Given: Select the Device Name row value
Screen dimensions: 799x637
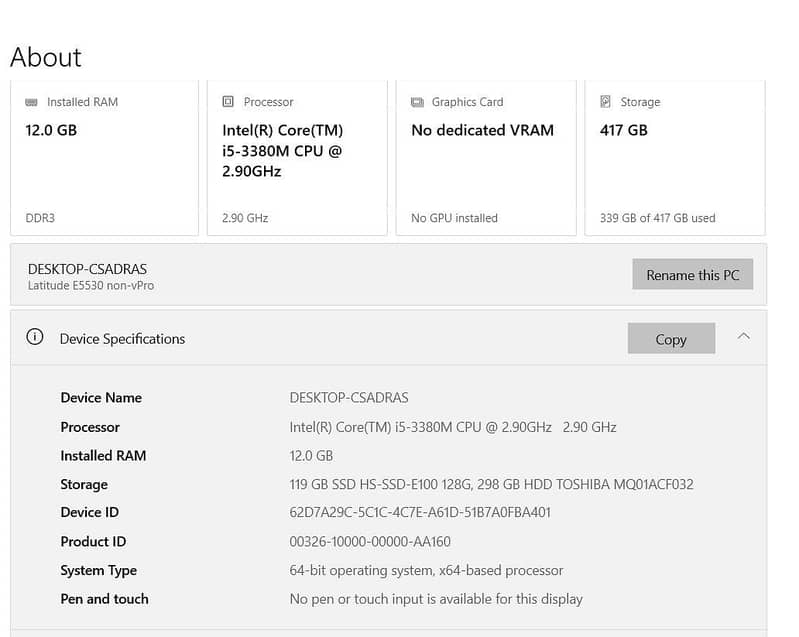Looking at the screenshot, I should [349, 397].
